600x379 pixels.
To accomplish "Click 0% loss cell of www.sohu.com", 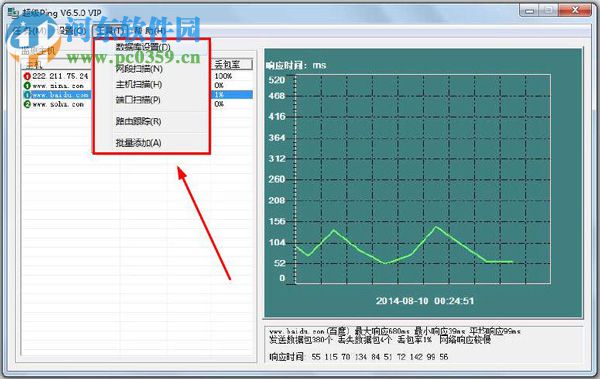I will click(219, 104).
